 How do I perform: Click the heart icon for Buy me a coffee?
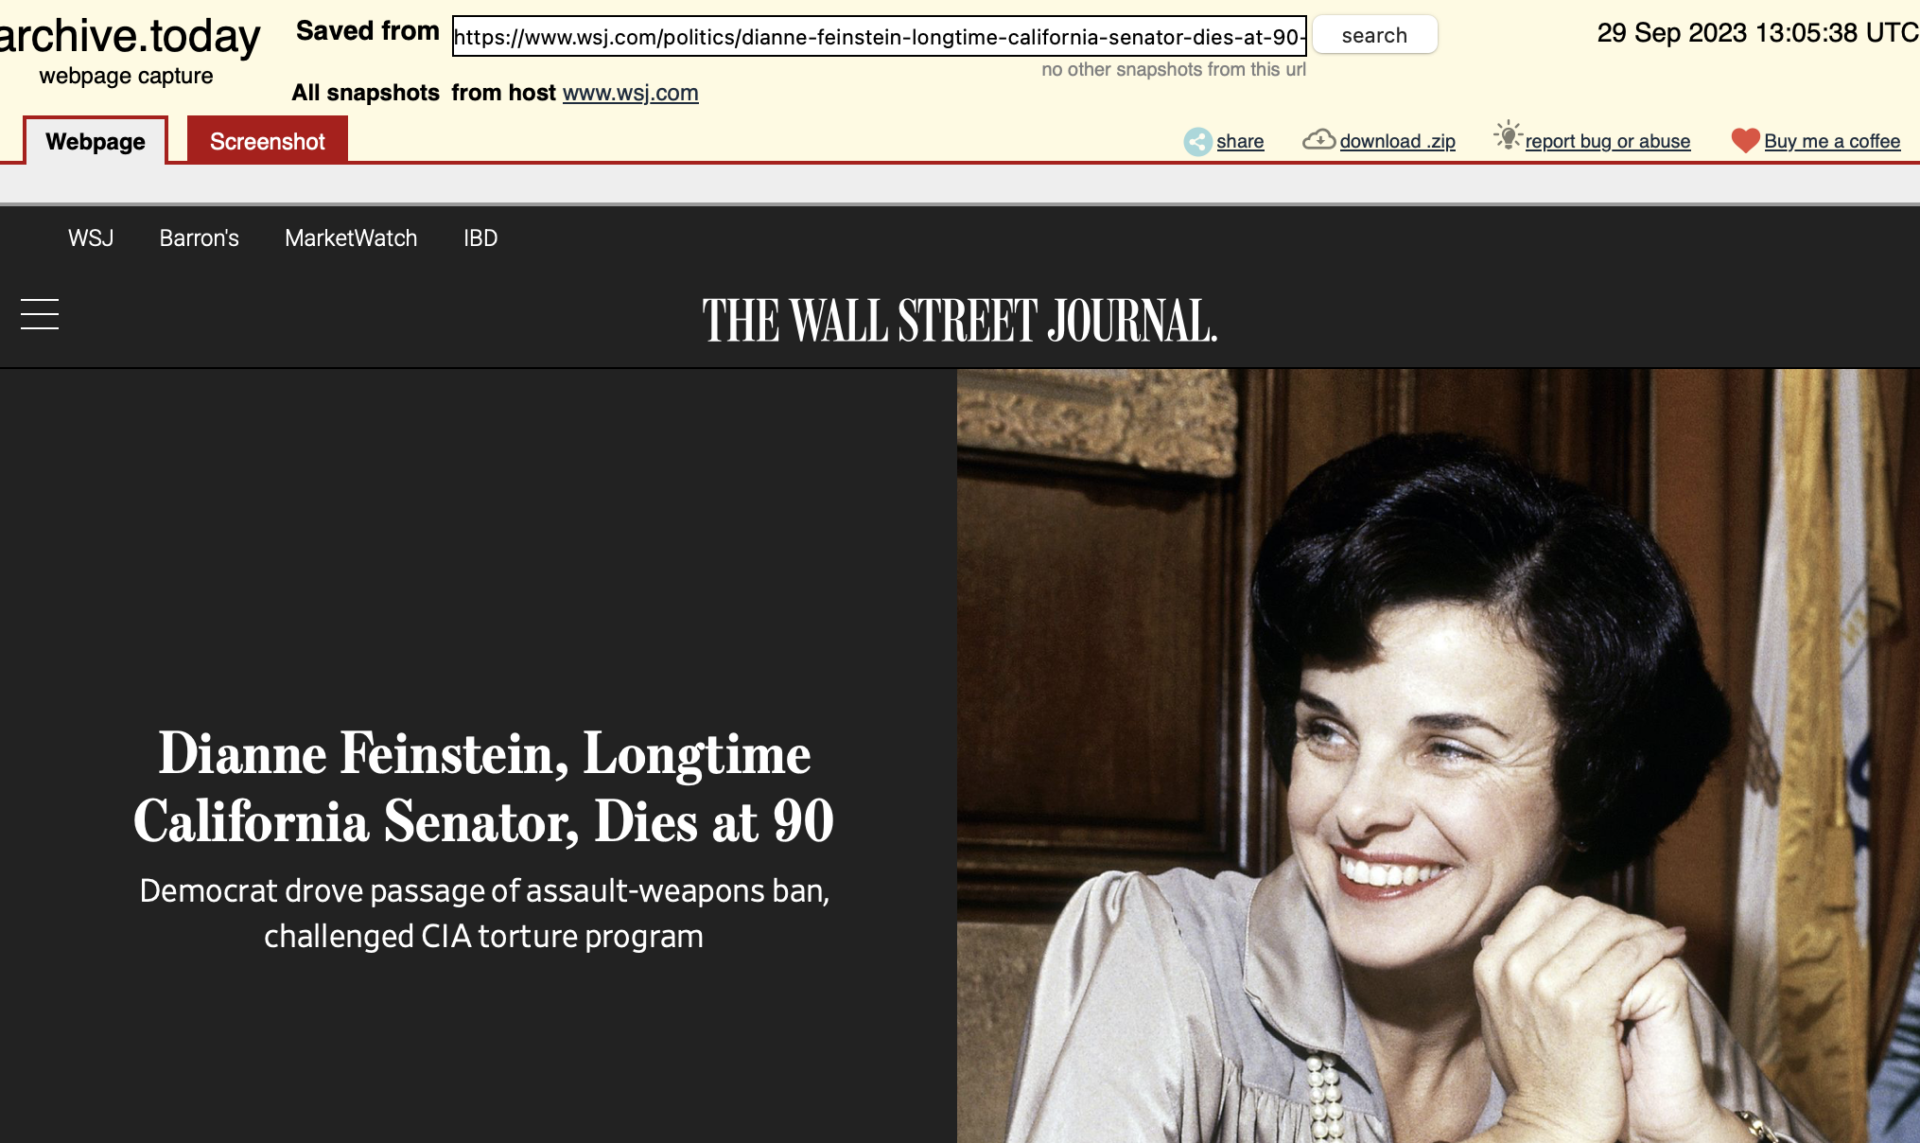pos(1745,140)
